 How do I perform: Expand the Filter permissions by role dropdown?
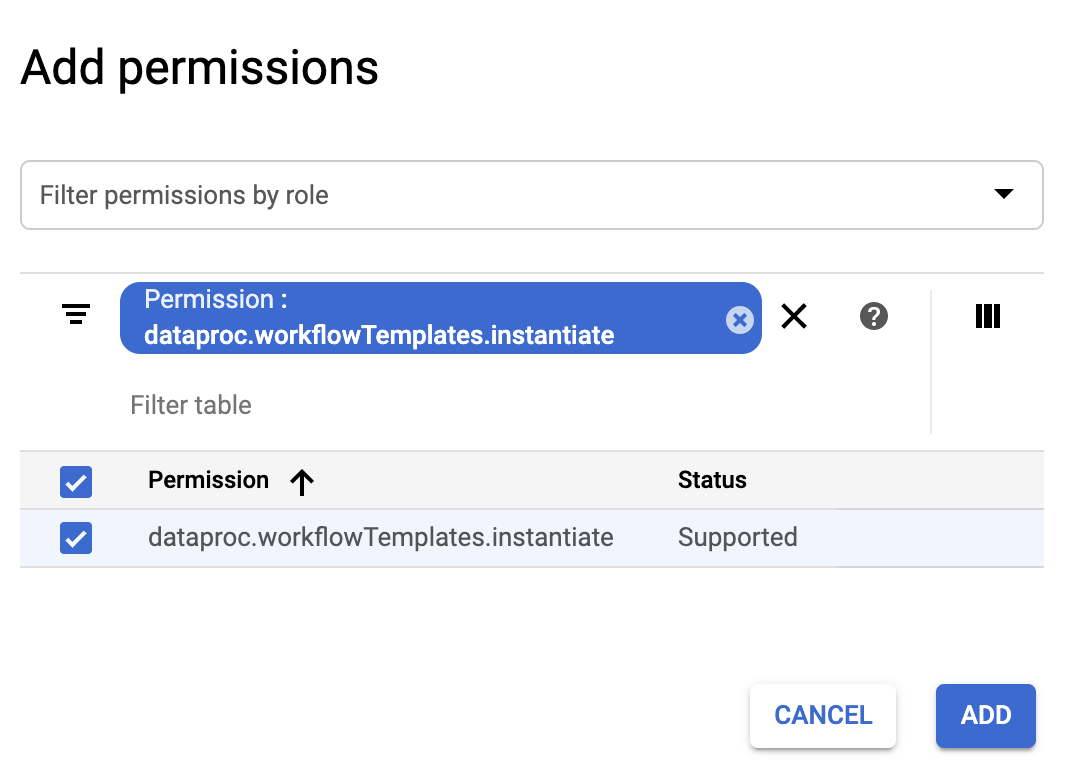pyautogui.click(x=531, y=195)
